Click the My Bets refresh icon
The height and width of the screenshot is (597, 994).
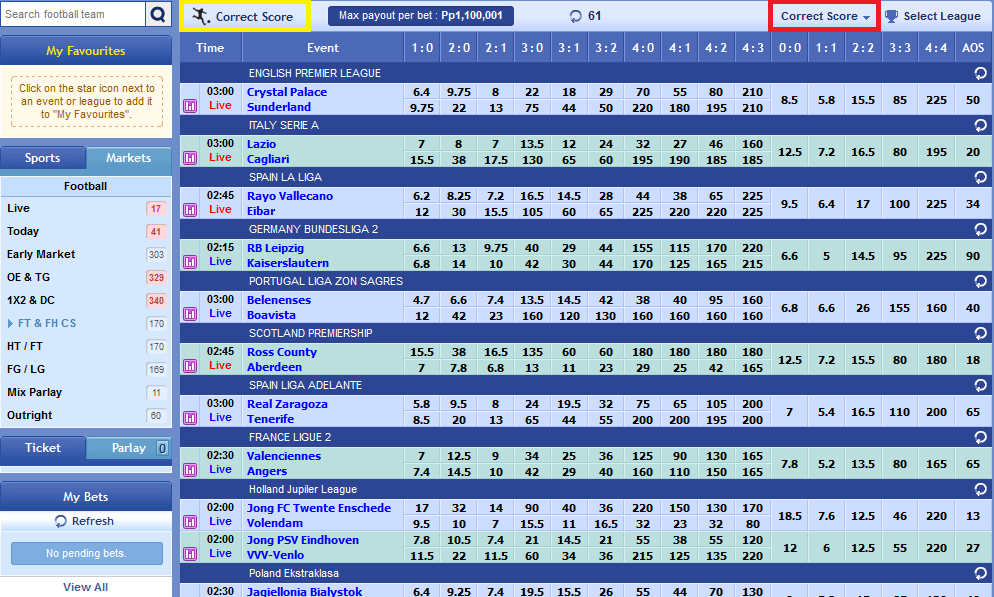click(x=61, y=522)
